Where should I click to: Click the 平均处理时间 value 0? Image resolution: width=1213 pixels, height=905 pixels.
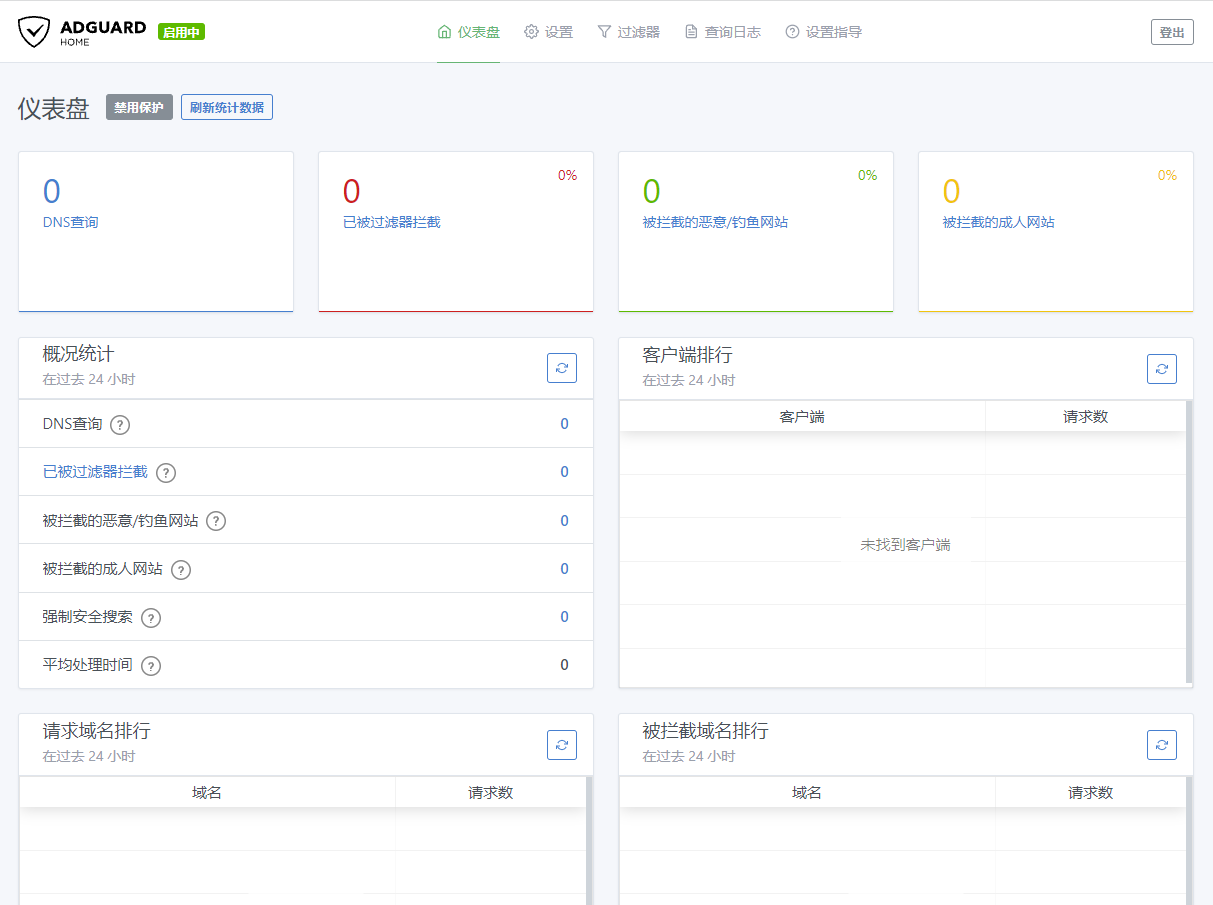click(x=564, y=665)
